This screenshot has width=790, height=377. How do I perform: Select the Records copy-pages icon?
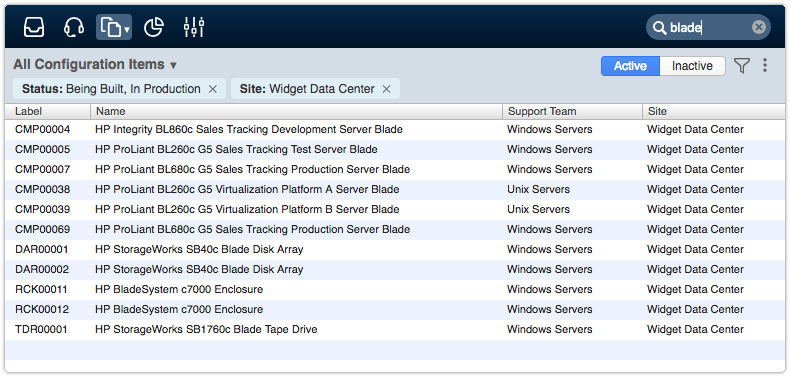tap(110, 27)
